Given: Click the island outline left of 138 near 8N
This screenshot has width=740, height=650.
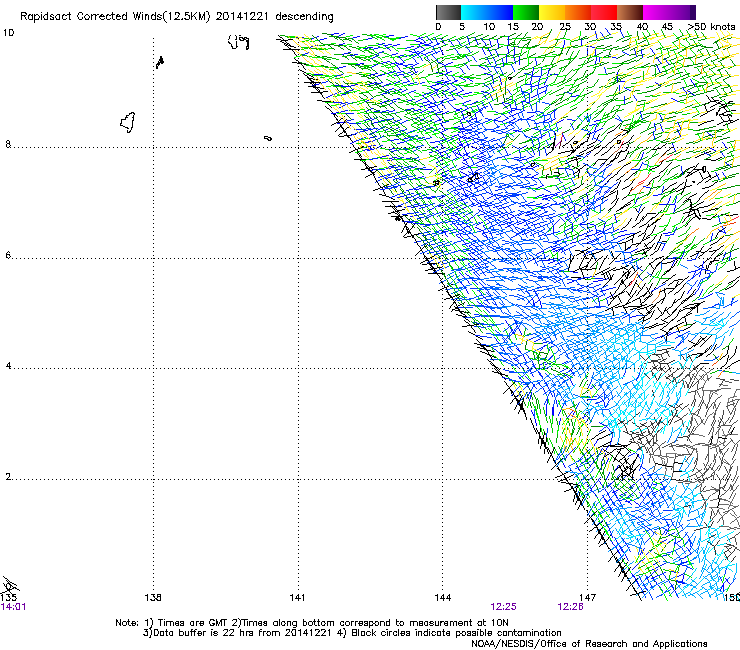Looking at the screenshot, I should tap(128, 122).
